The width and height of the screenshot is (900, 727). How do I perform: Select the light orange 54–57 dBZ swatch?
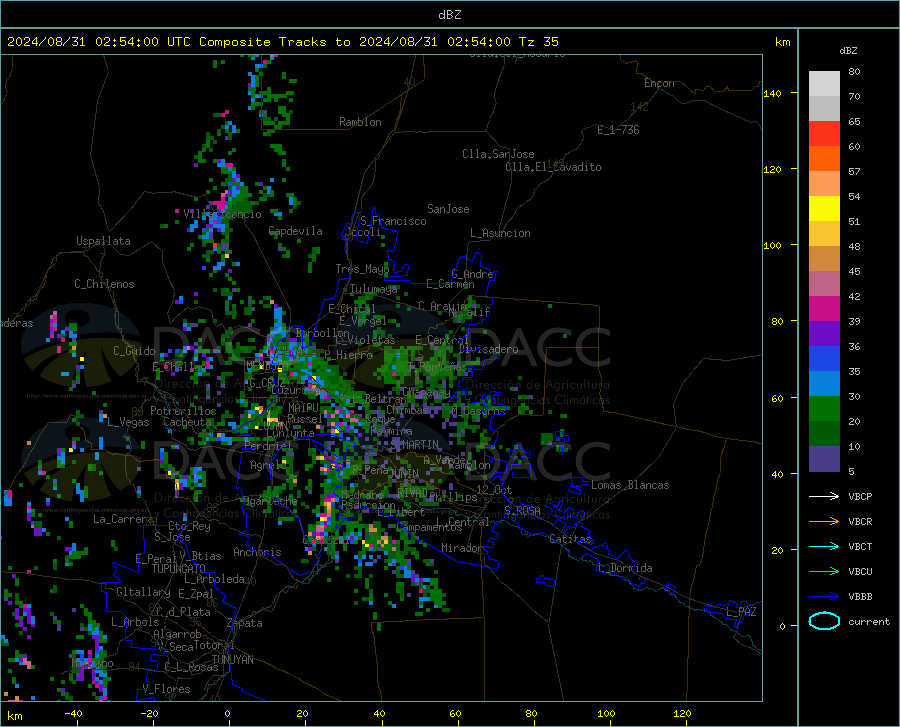(824, 184)
